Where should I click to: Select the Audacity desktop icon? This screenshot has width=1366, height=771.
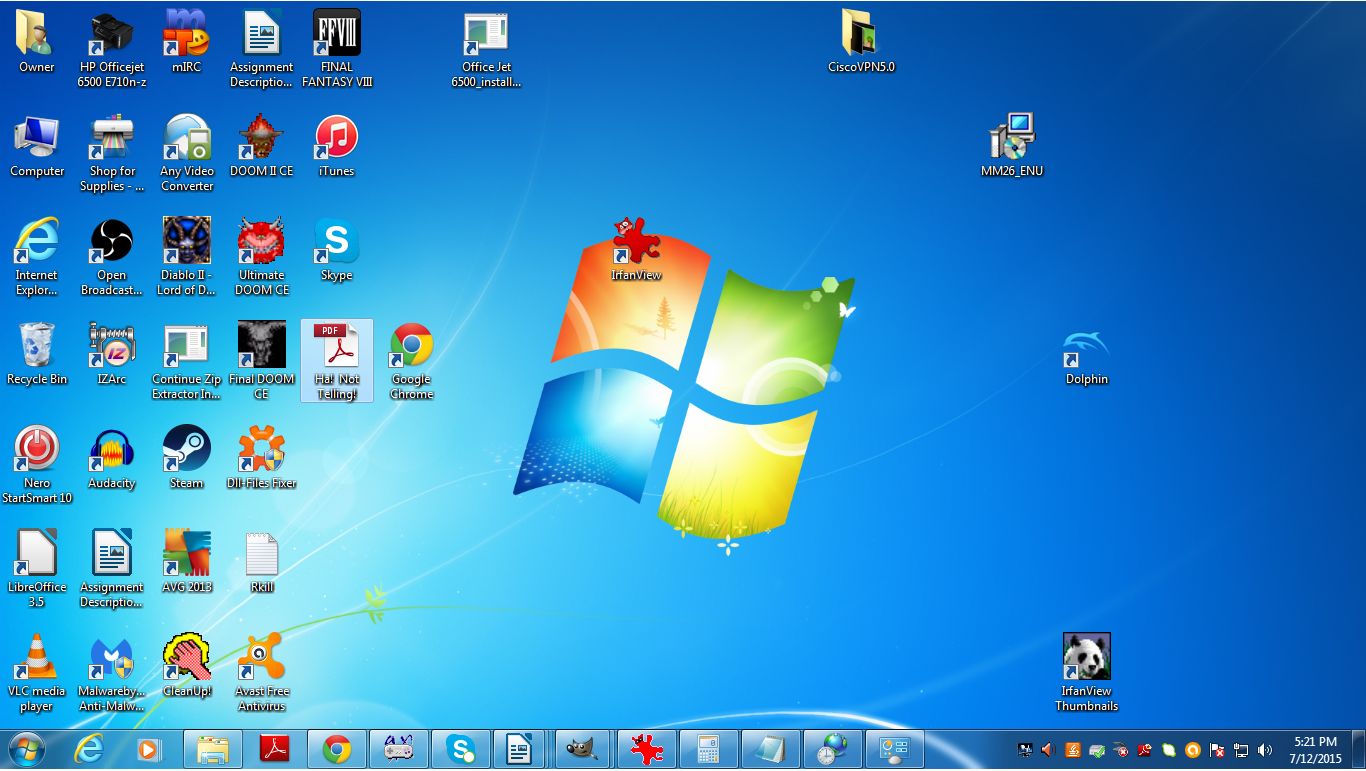click(112, 458)
